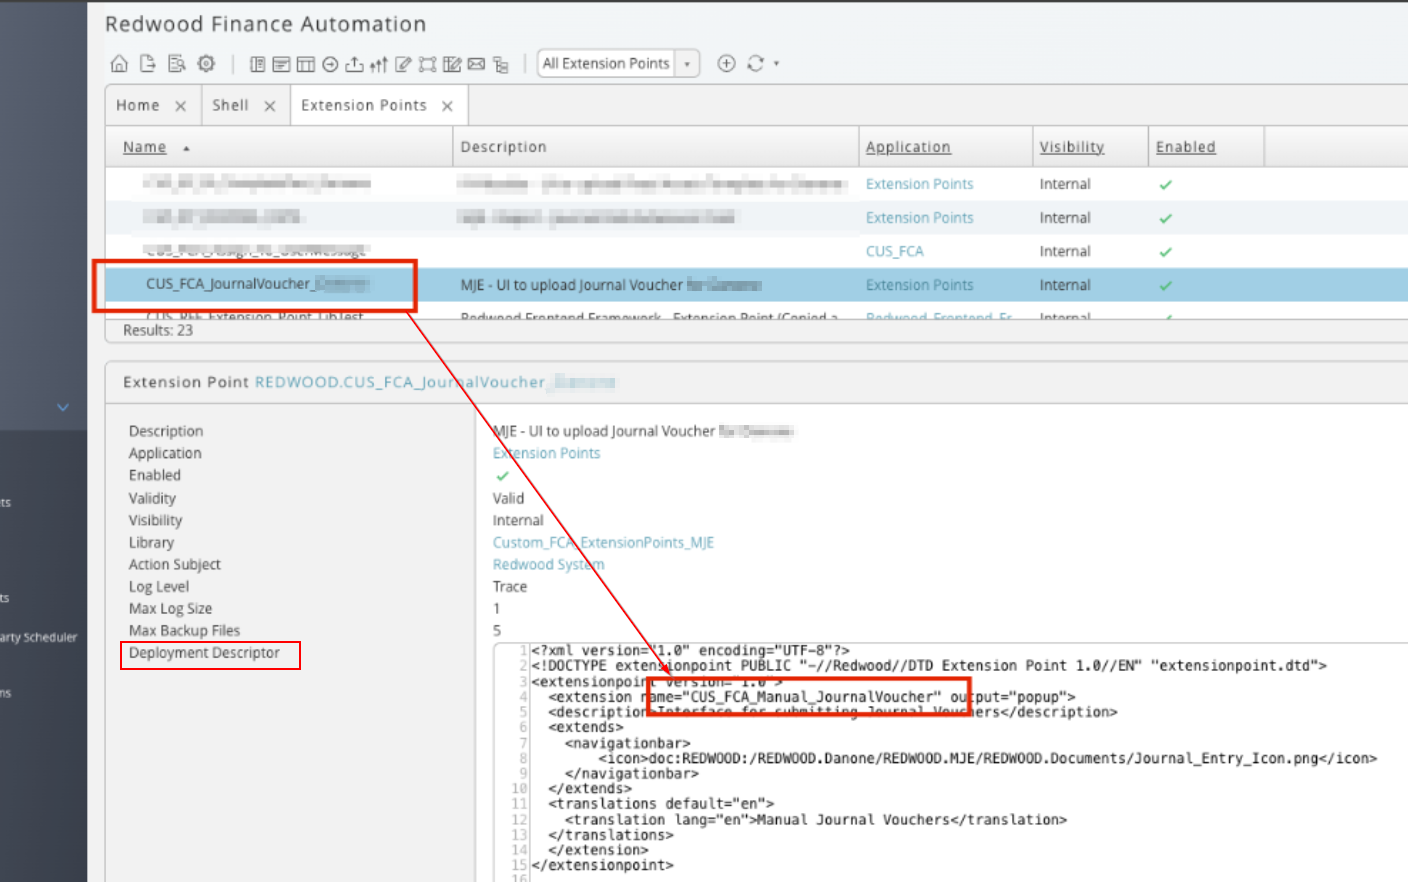Click the export document toolbar icon

pos(147,64)
